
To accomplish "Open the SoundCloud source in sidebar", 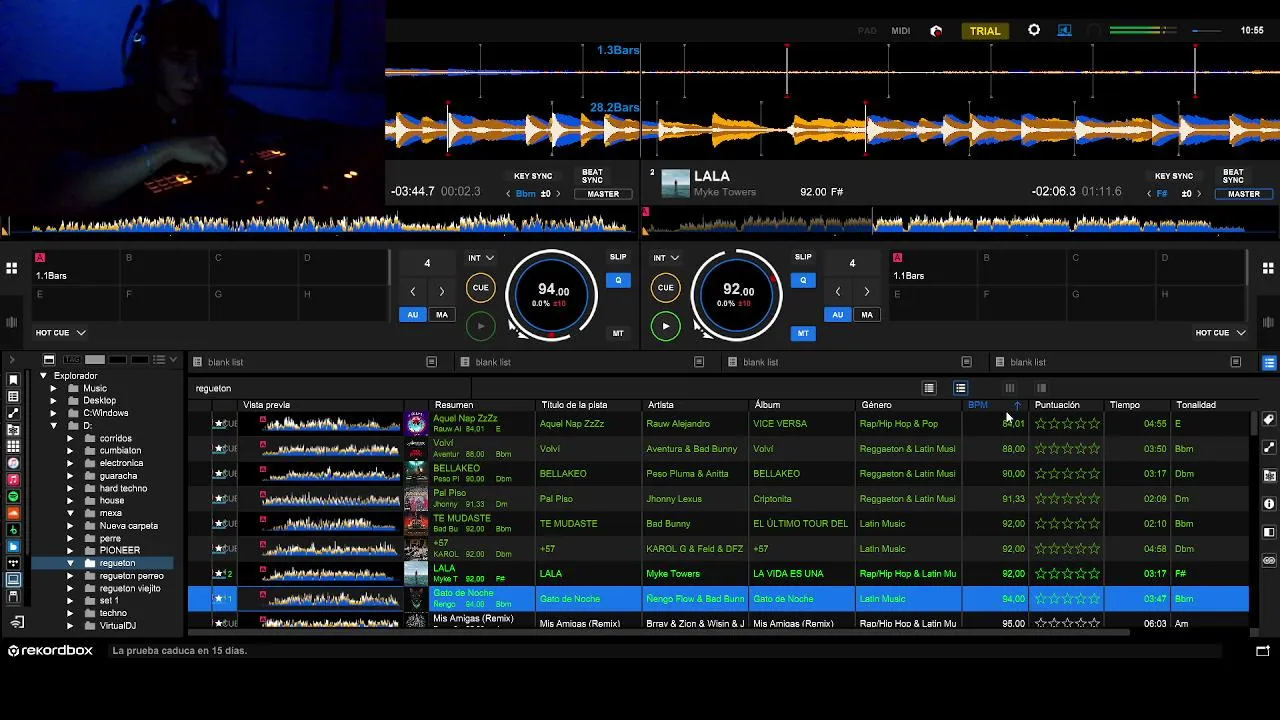I will pyautogui.click(x=13, y=513).
